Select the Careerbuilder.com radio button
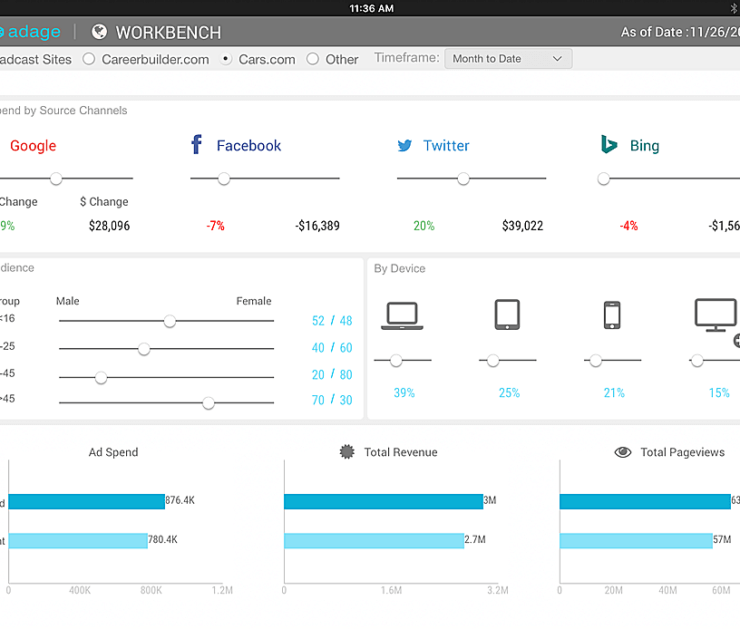 click(x=89, y=59)
